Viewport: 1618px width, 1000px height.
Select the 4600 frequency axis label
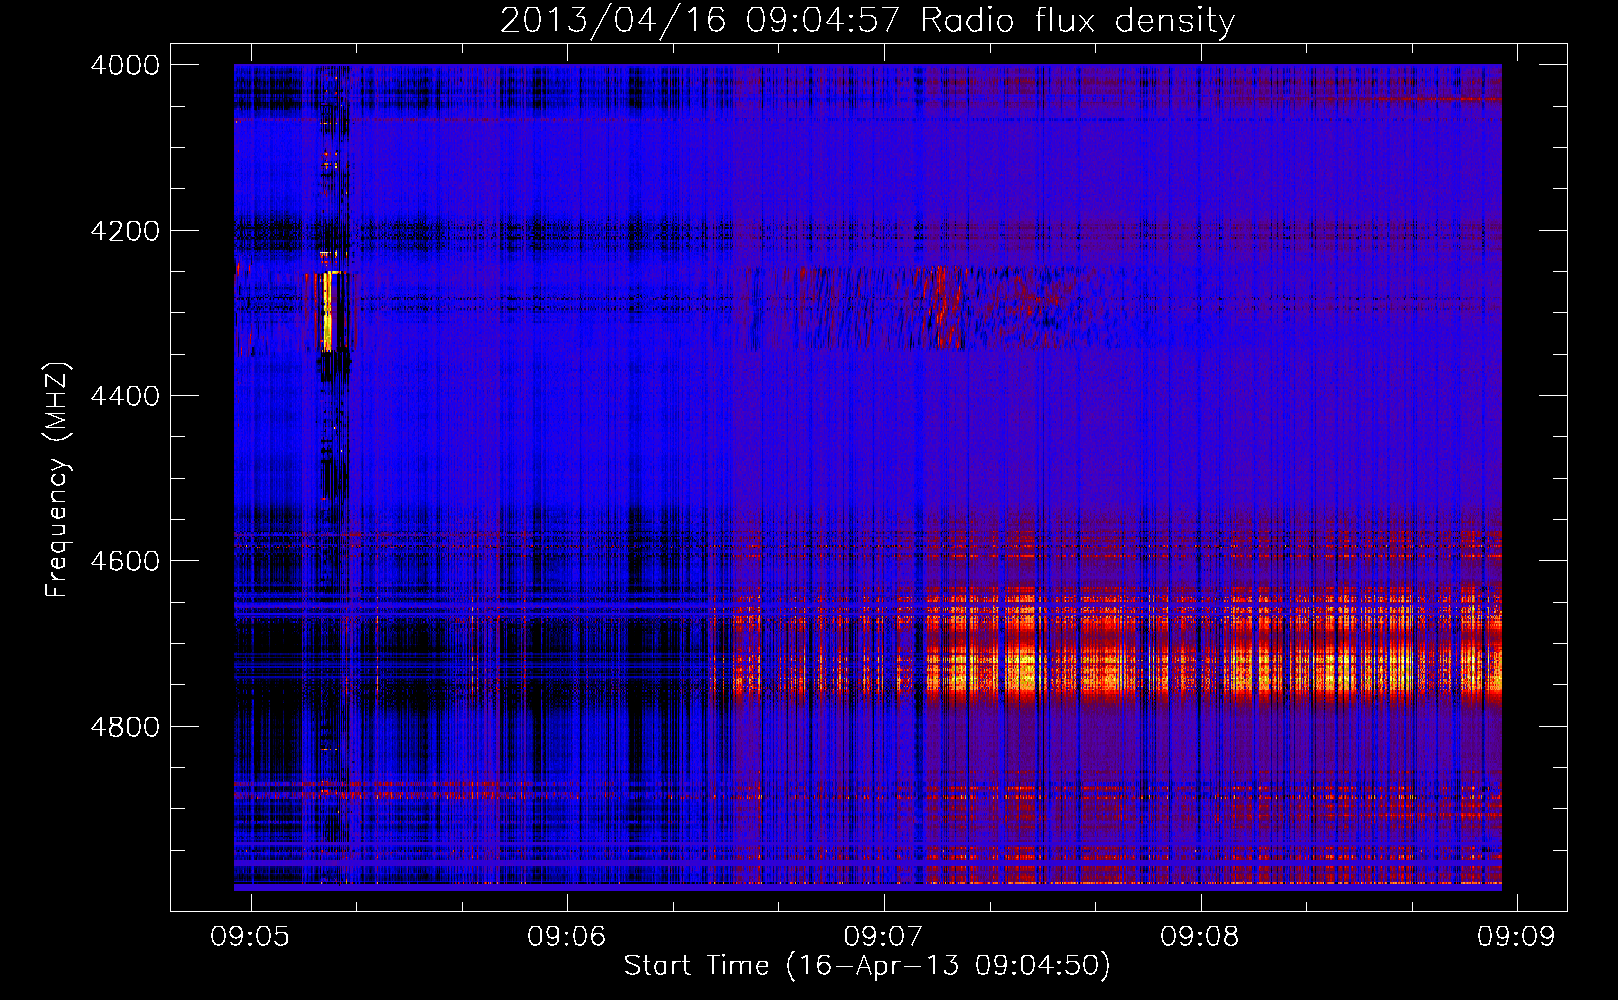pyautogui.click(x=125, y=561)
